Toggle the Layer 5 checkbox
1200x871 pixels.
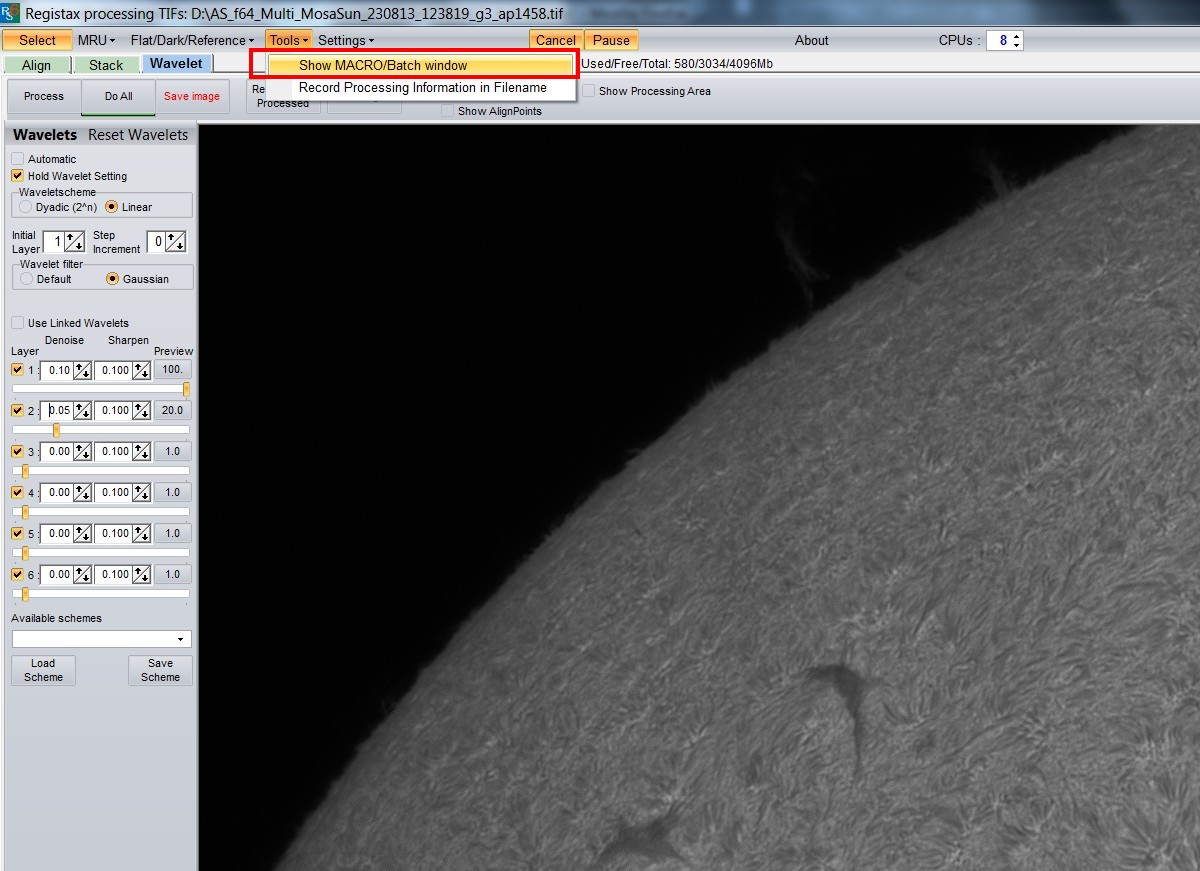click(17, 533)
